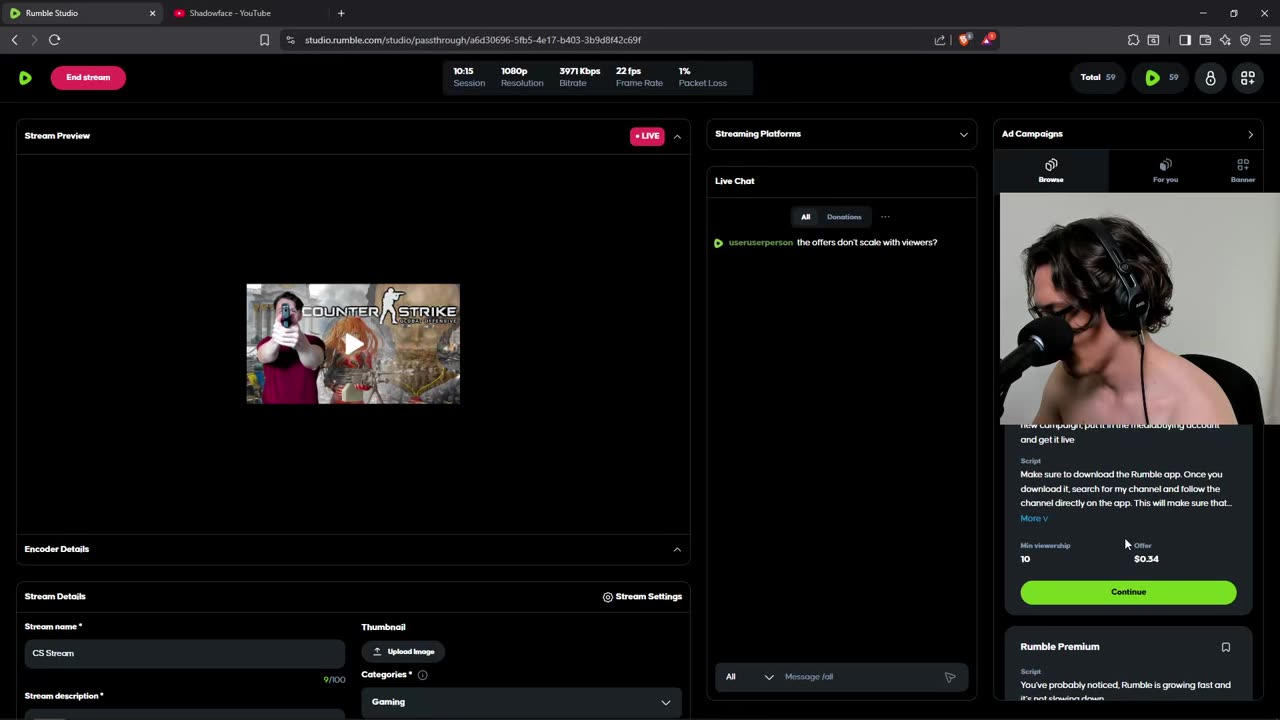Viewport: 1280px width, 720px height.
Task: Share the page via share icon
Action: [x=940, y=40]
